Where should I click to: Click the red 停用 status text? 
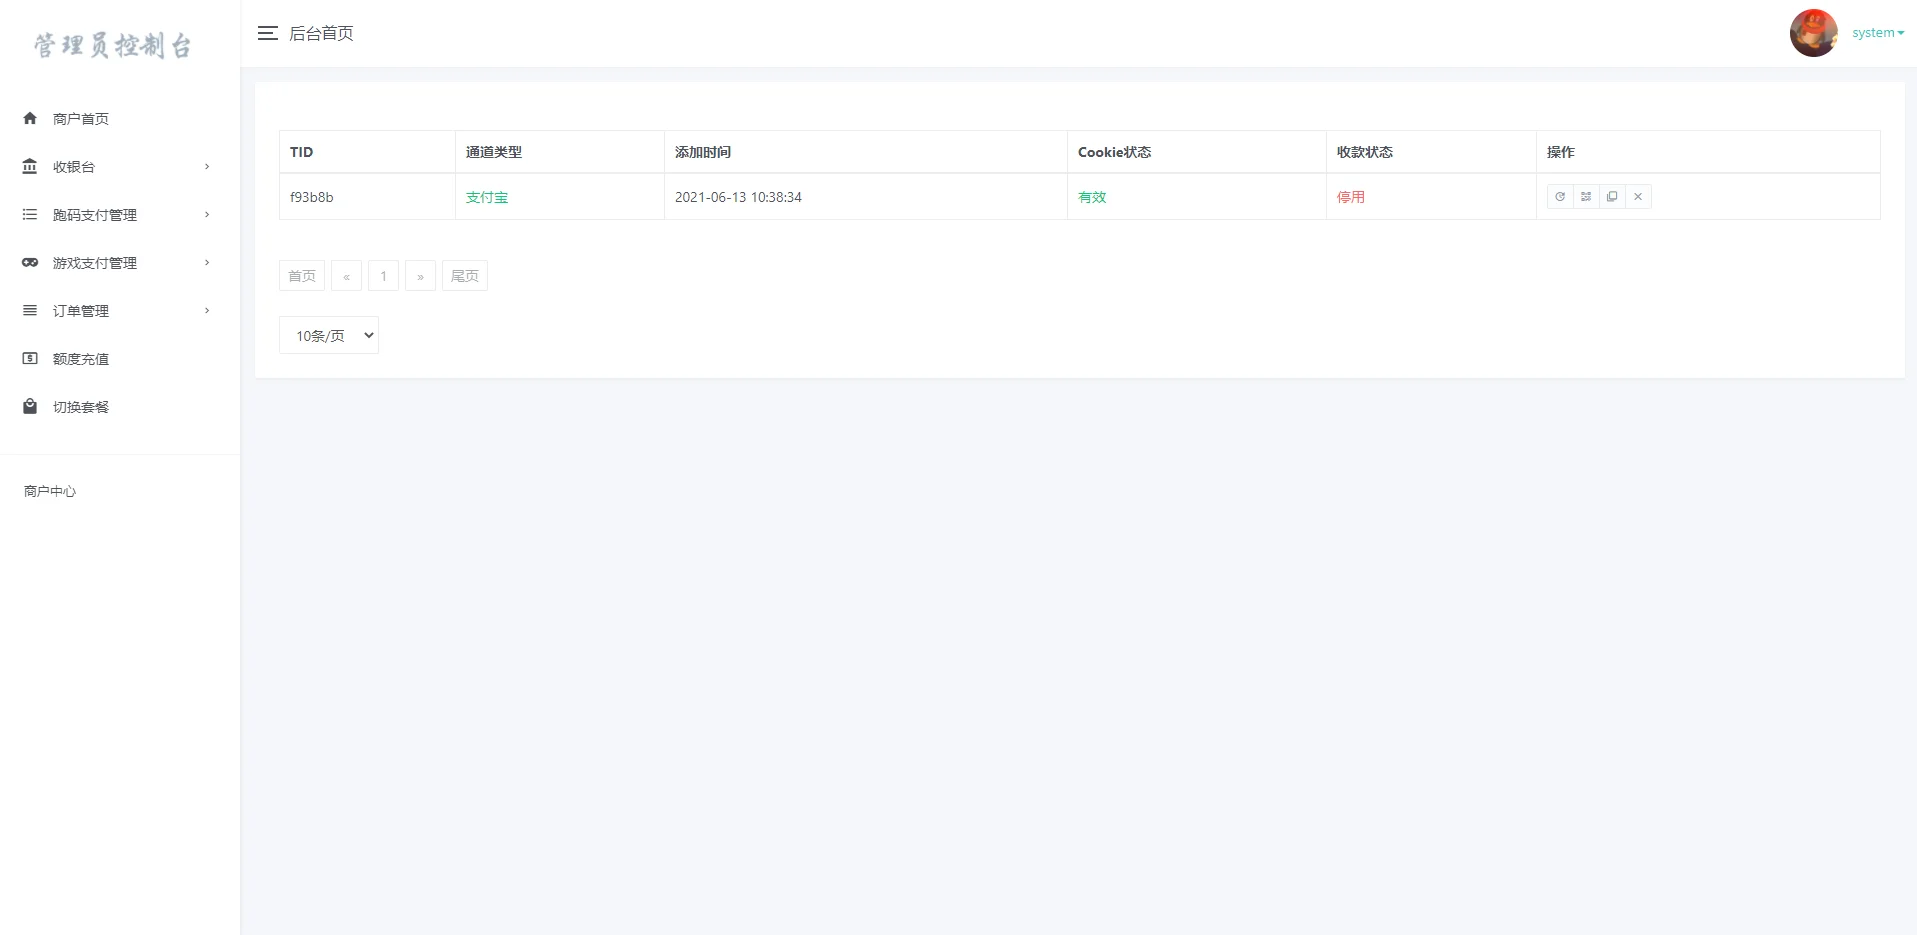coord(1351,197)
